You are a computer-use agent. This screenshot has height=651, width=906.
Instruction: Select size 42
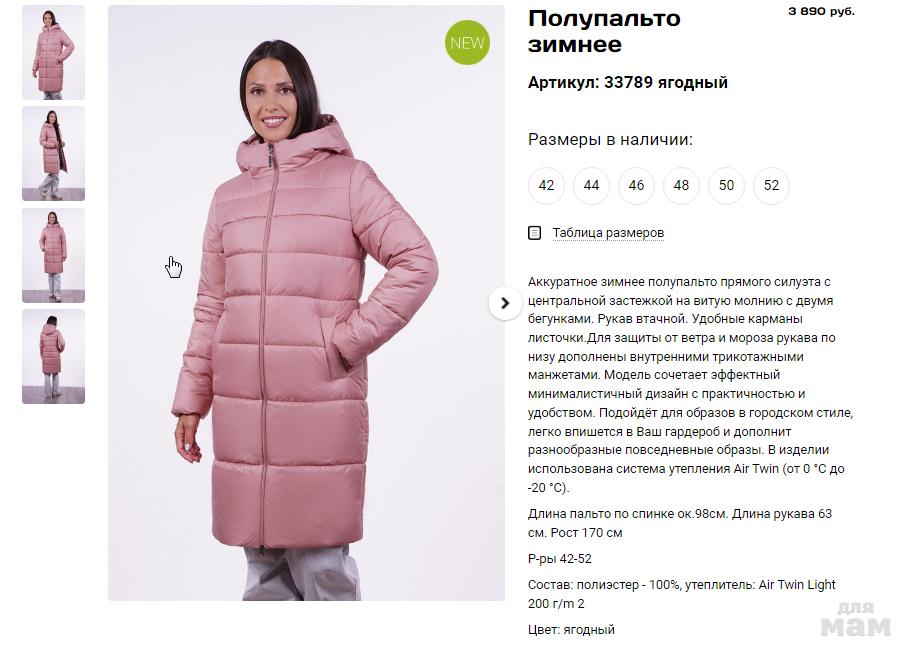tap(546, 185)
